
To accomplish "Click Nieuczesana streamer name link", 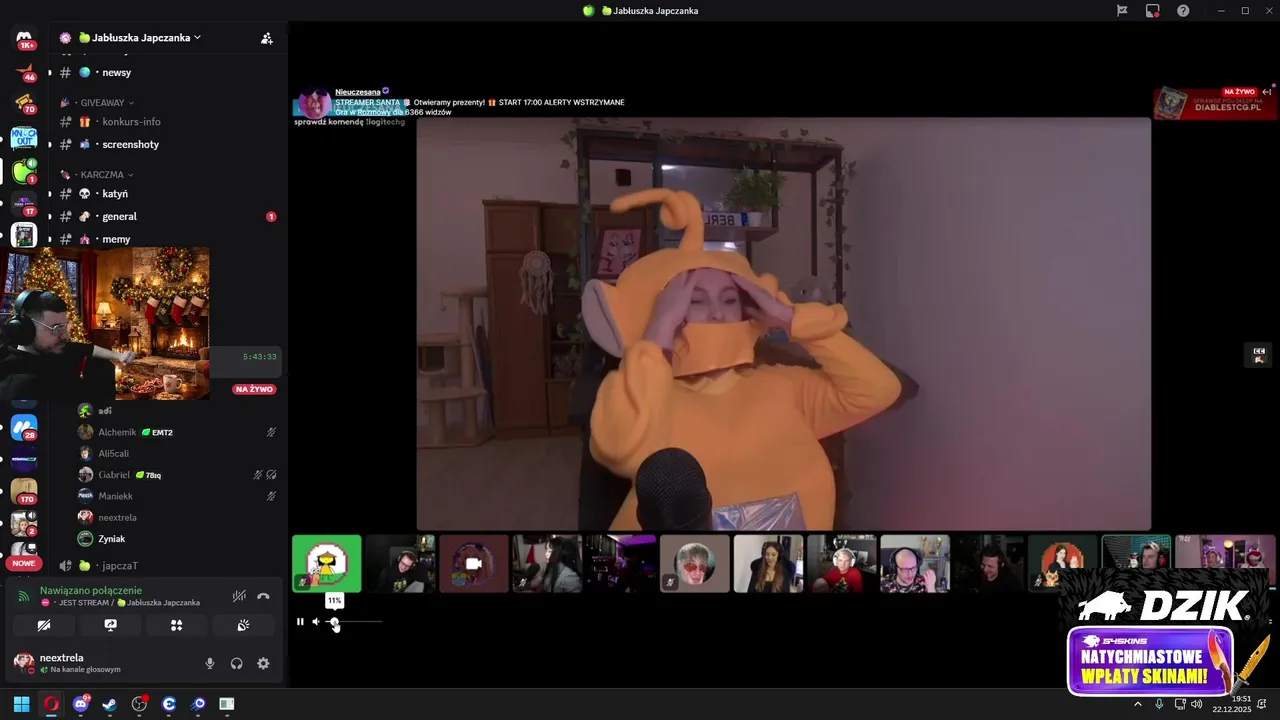I will (357, 92).
